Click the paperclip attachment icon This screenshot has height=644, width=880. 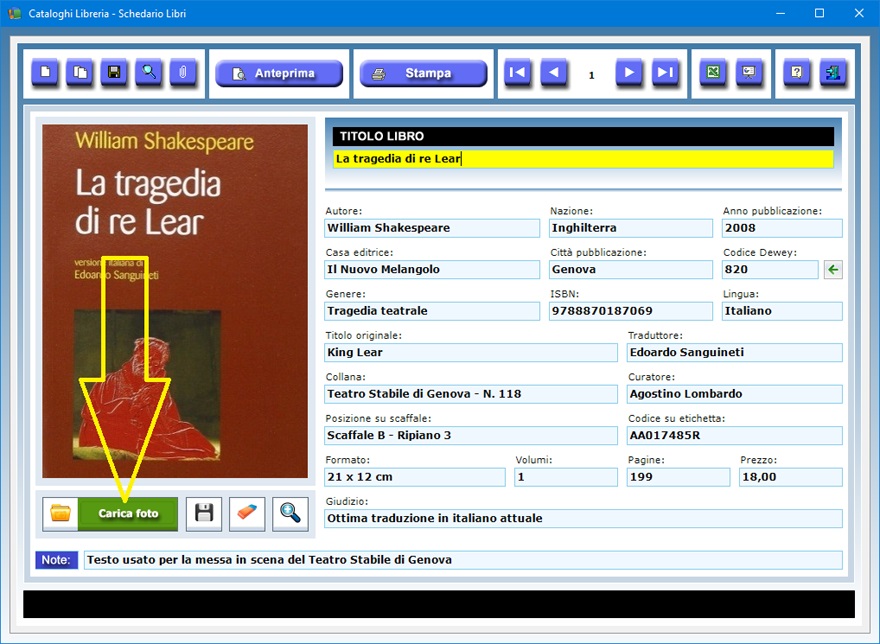(x=182, y=73)
